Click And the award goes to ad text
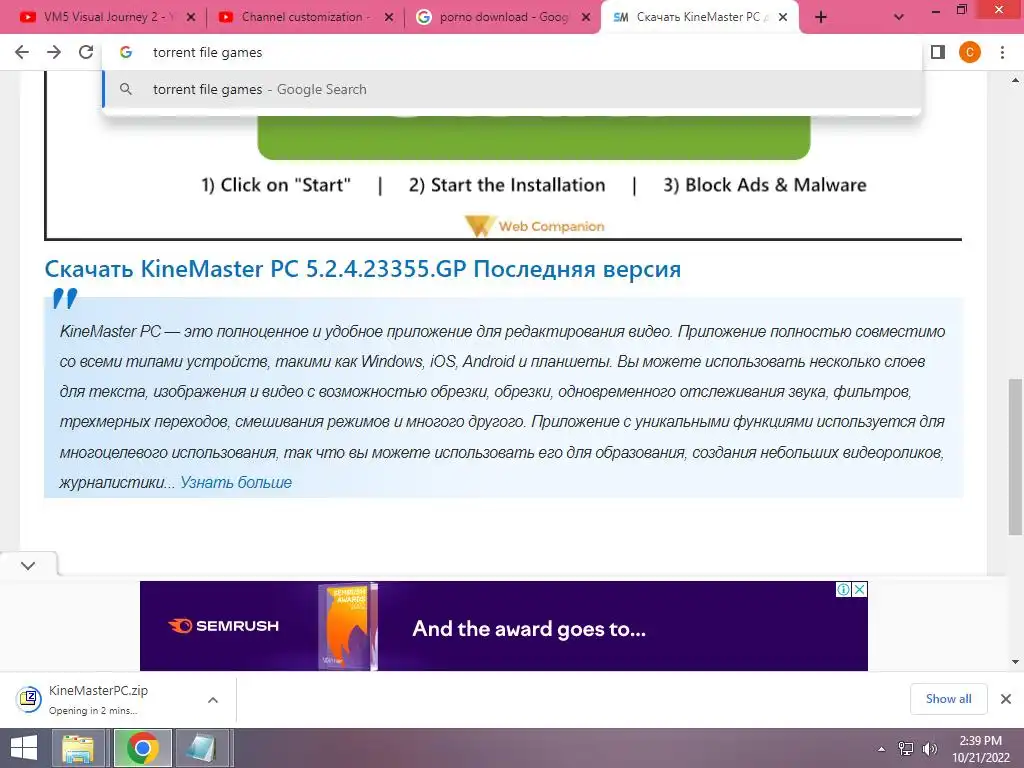Image resolution: width=1024 pixels, height=768 pixels. (529, 629)
